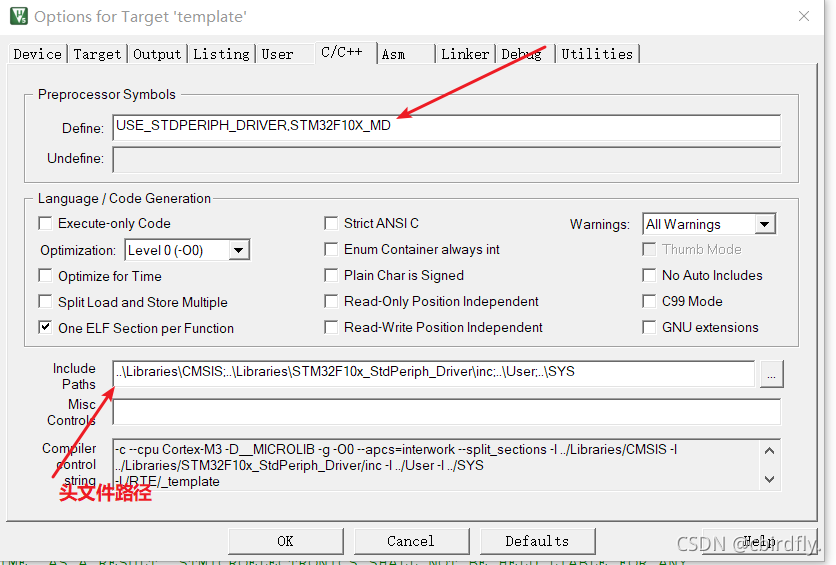Enable C99 Mode checkbox
This screenshot has width=836, height=565.
tap(649, 301)
